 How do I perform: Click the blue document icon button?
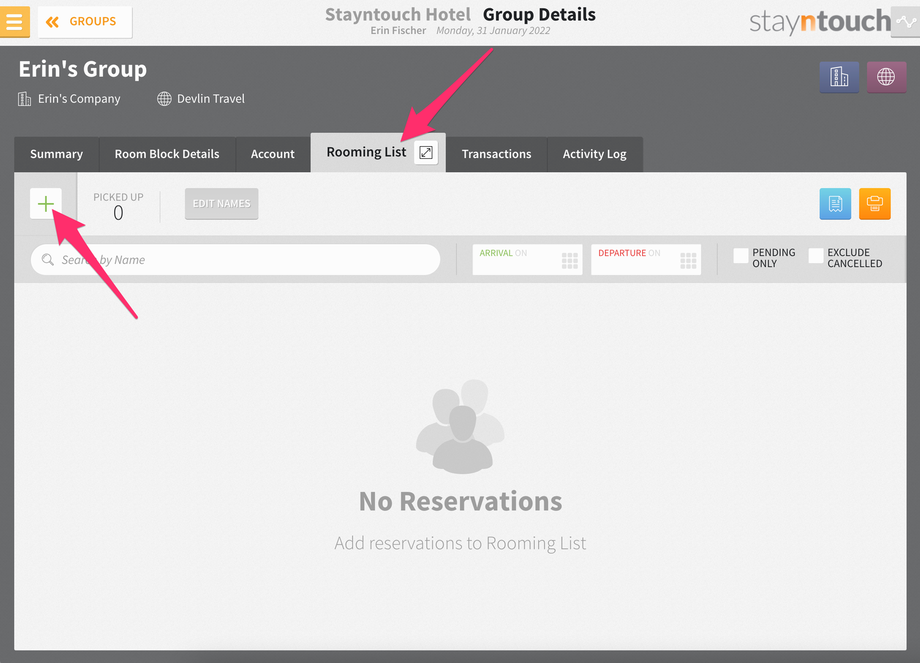(x=836, y=204)
